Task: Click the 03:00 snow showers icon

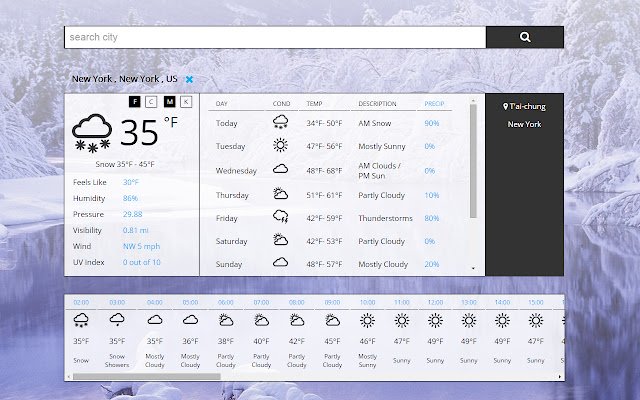Action: [117, 319]
